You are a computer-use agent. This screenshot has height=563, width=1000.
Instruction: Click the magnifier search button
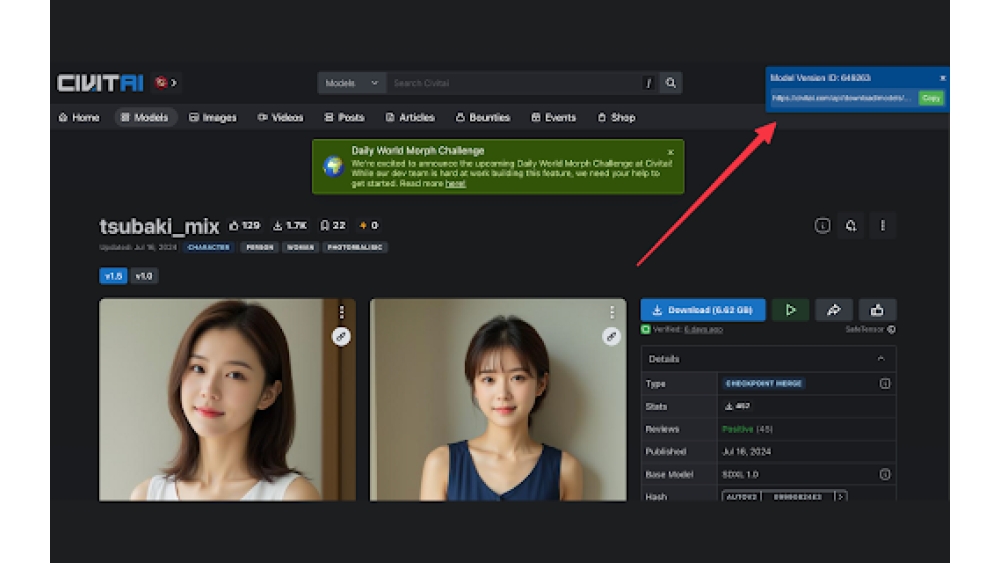coord(671,83)
